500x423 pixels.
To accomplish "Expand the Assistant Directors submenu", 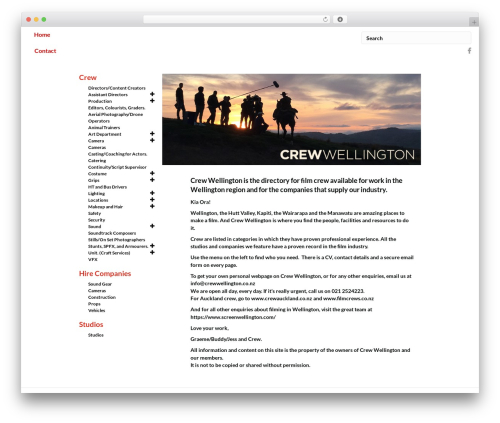I will [x=152, y=94].
